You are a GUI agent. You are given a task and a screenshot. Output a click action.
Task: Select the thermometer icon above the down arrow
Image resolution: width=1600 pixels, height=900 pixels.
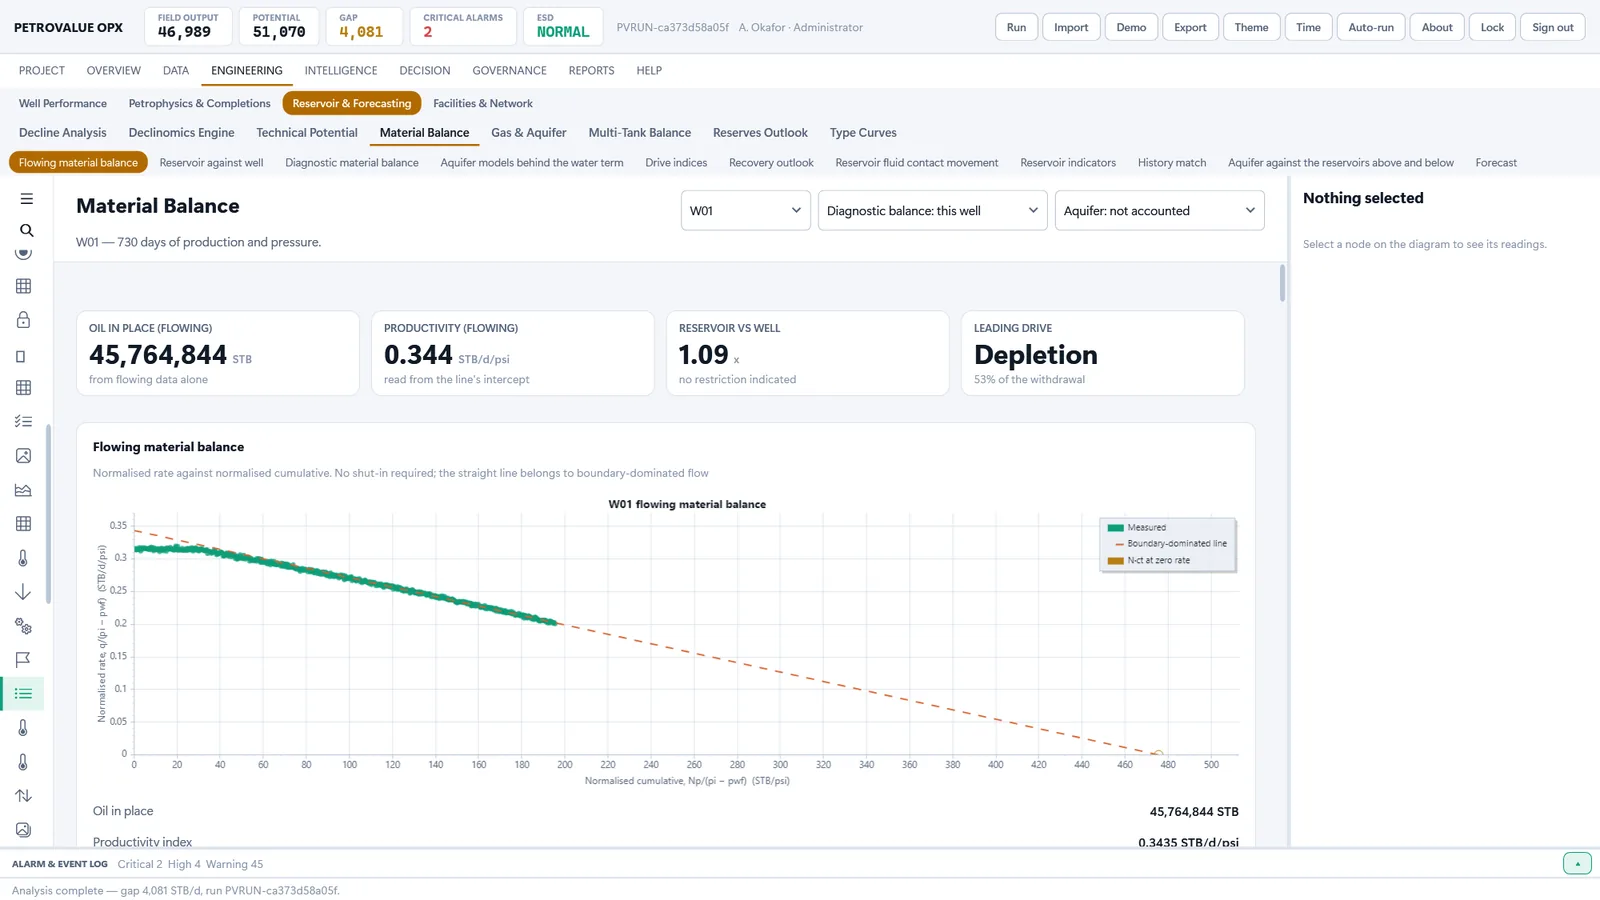click(x=23, y=558)
